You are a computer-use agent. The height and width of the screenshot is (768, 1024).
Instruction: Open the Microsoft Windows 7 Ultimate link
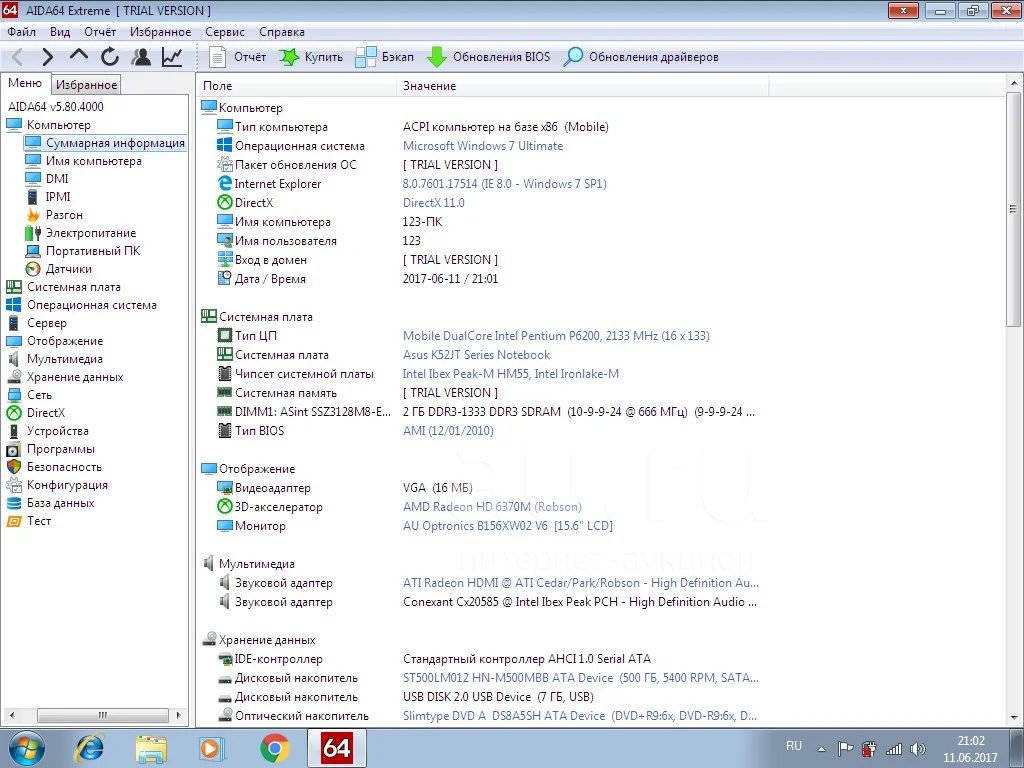483,146
